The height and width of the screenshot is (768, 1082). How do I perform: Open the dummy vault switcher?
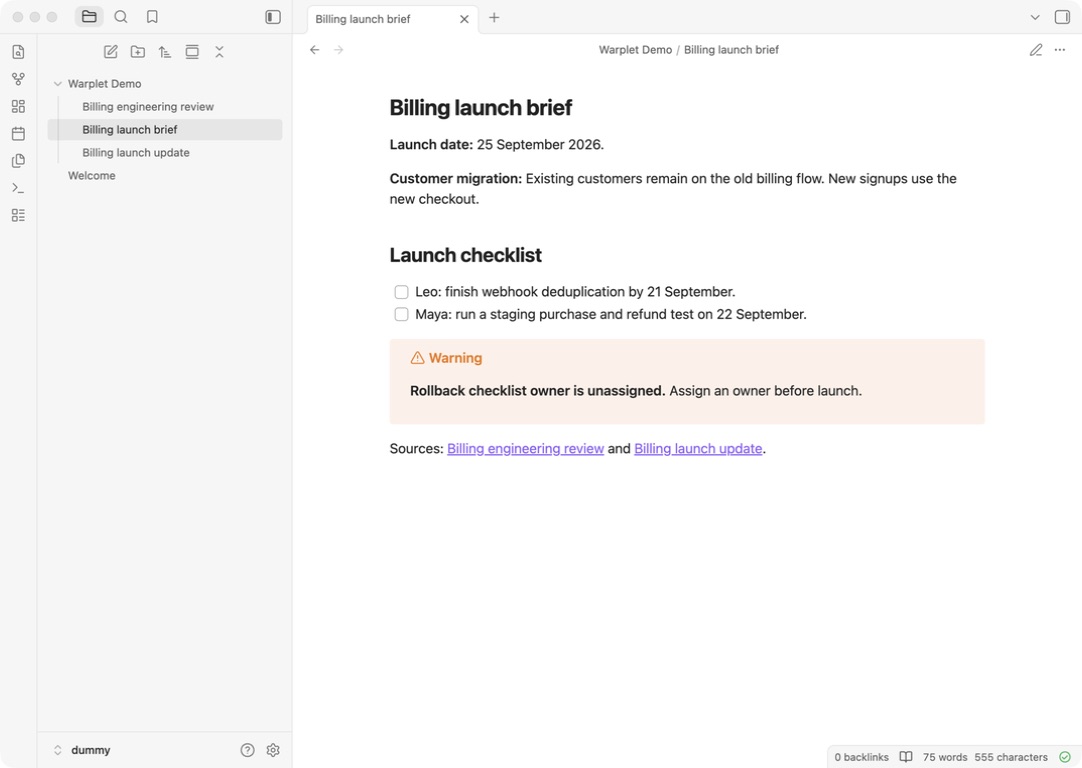coord(82,750)
